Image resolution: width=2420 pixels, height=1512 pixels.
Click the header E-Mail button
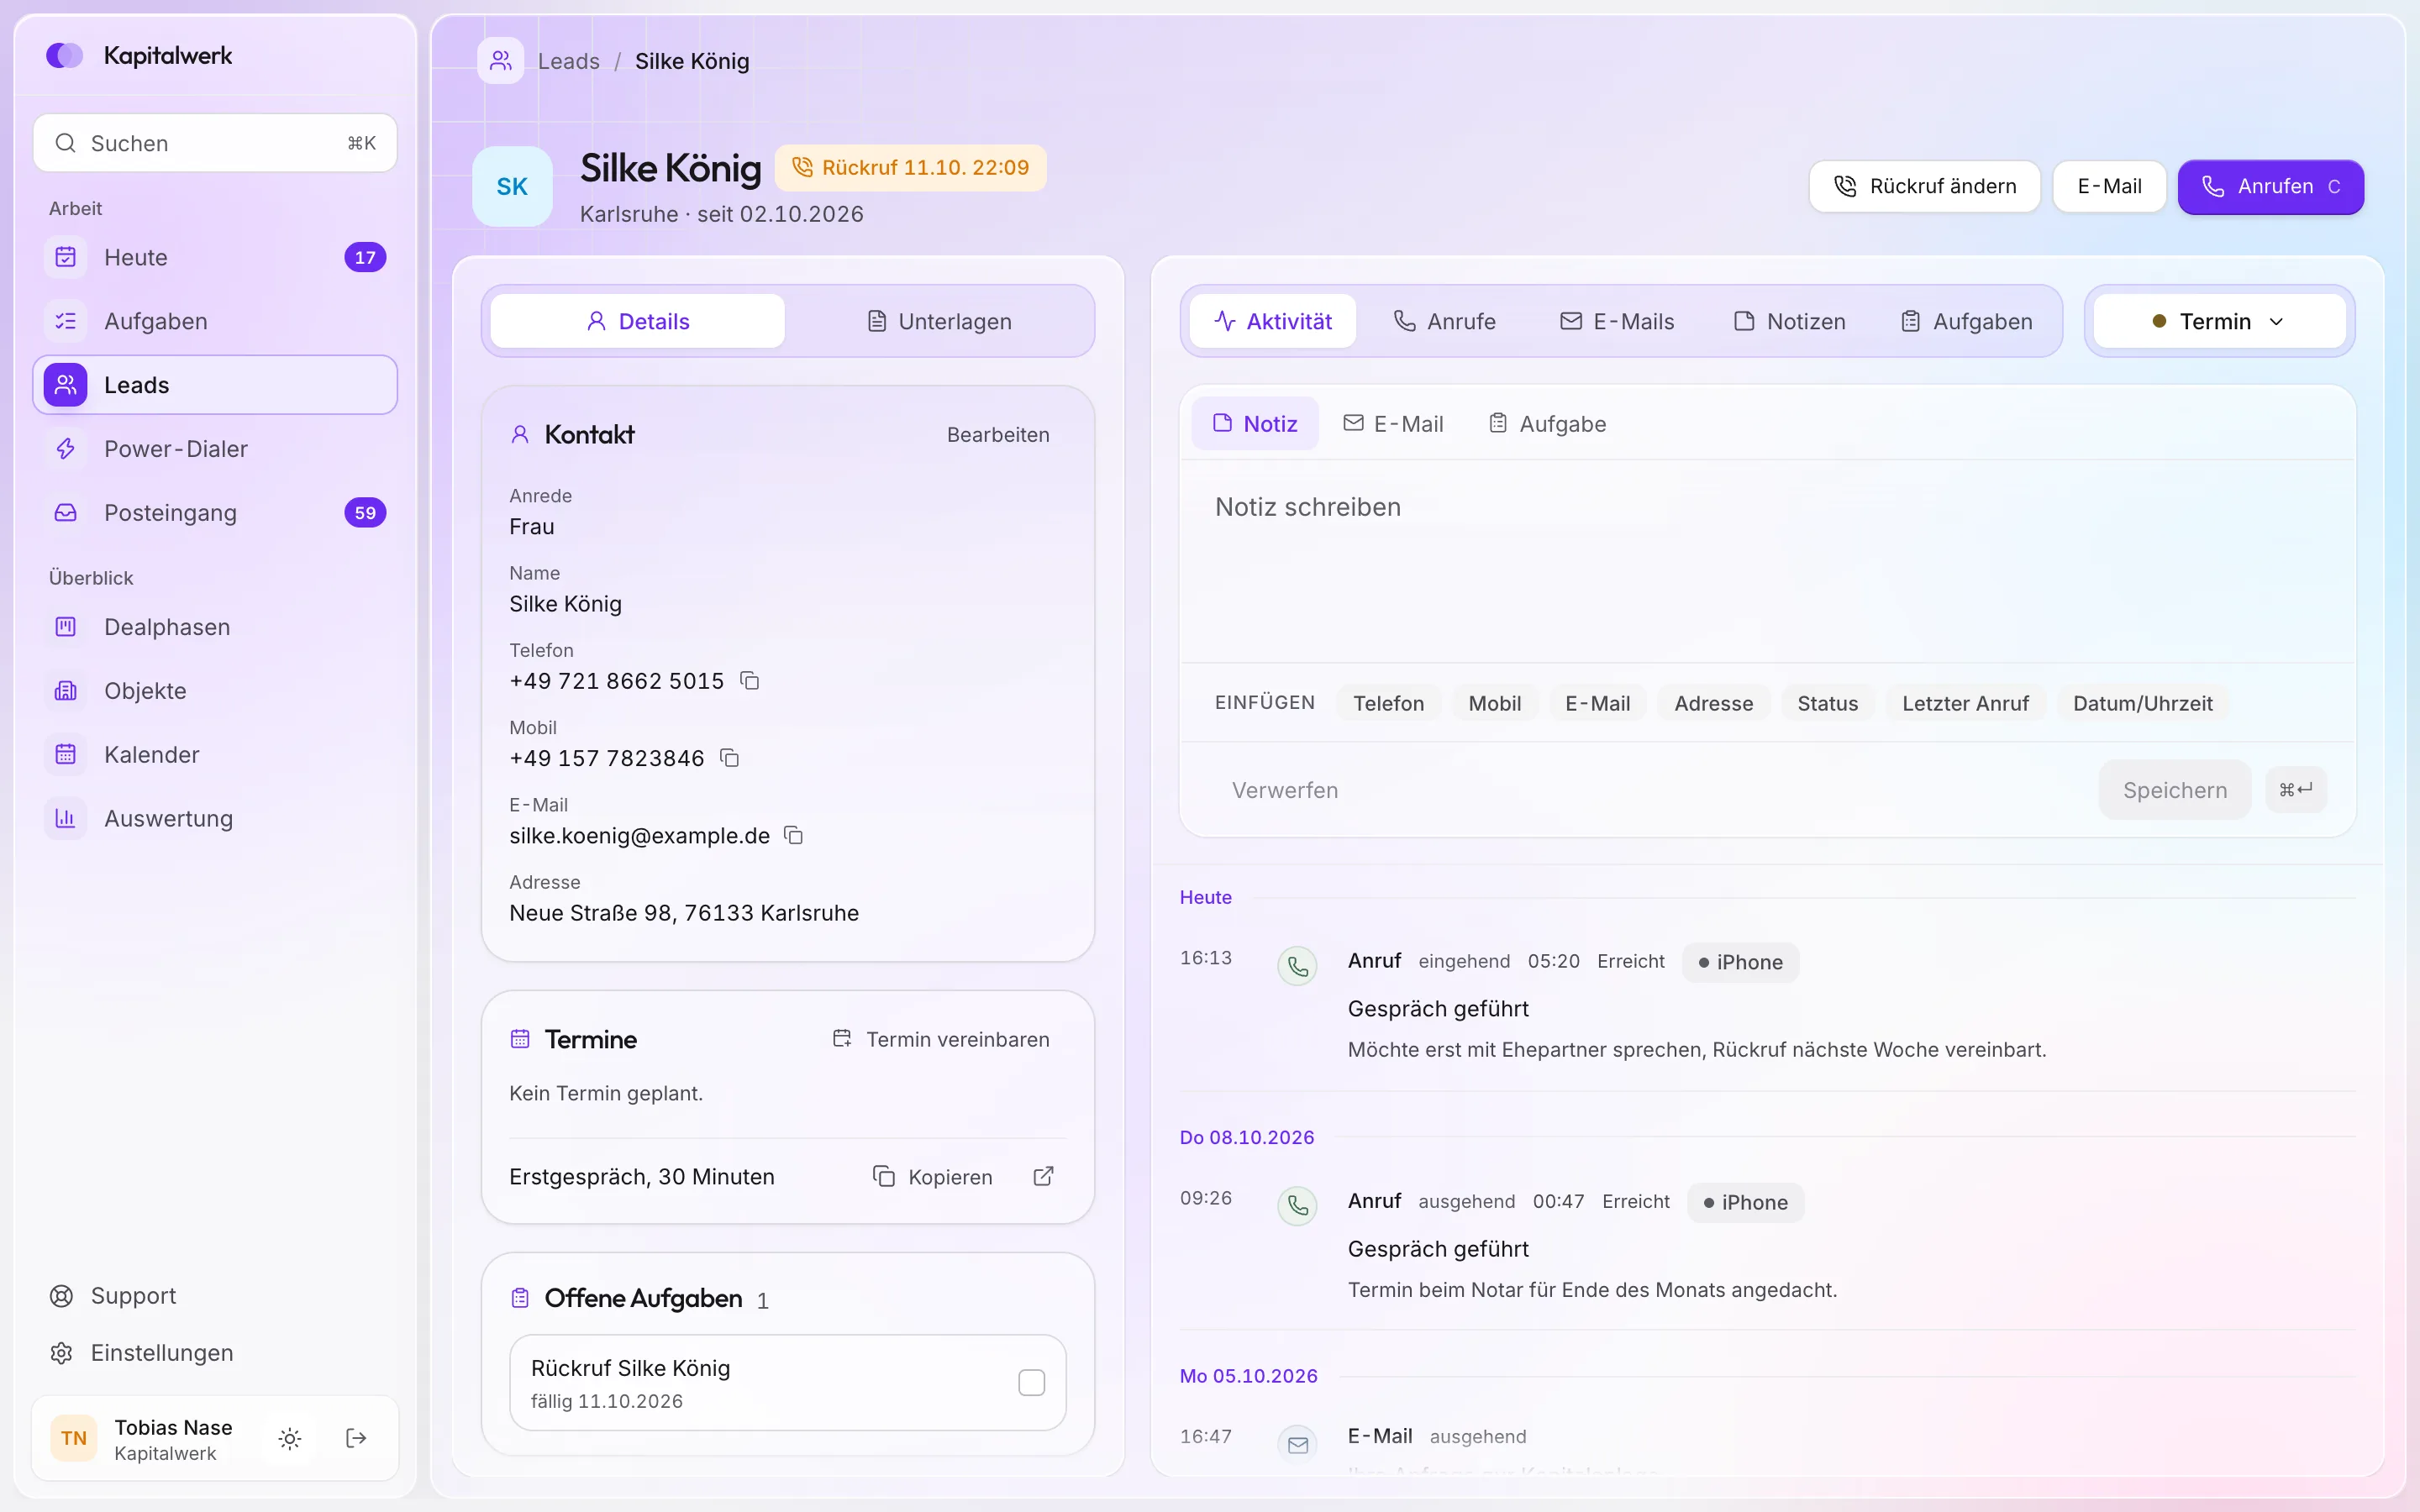click(2109, 187)
